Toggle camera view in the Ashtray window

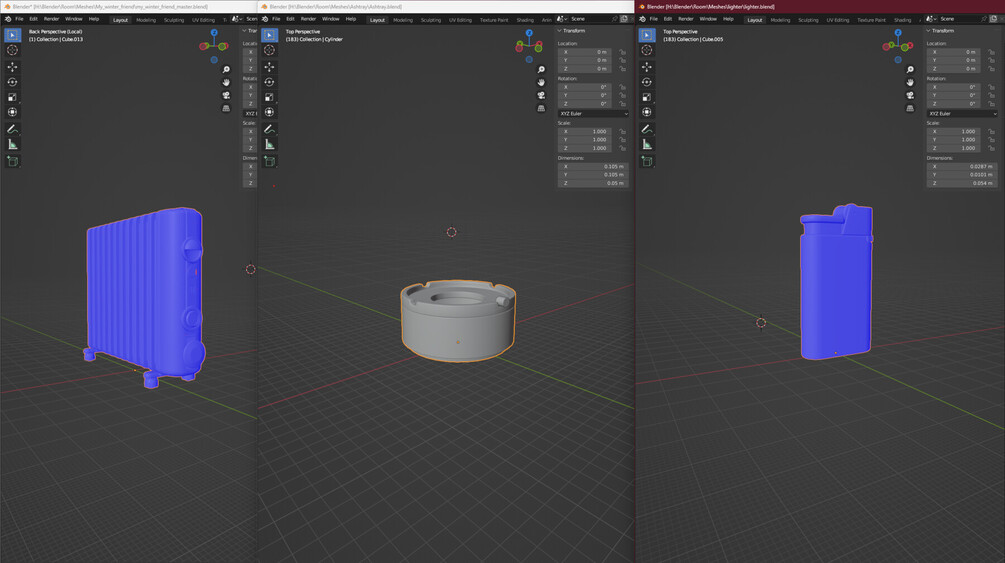coord(541,95)
